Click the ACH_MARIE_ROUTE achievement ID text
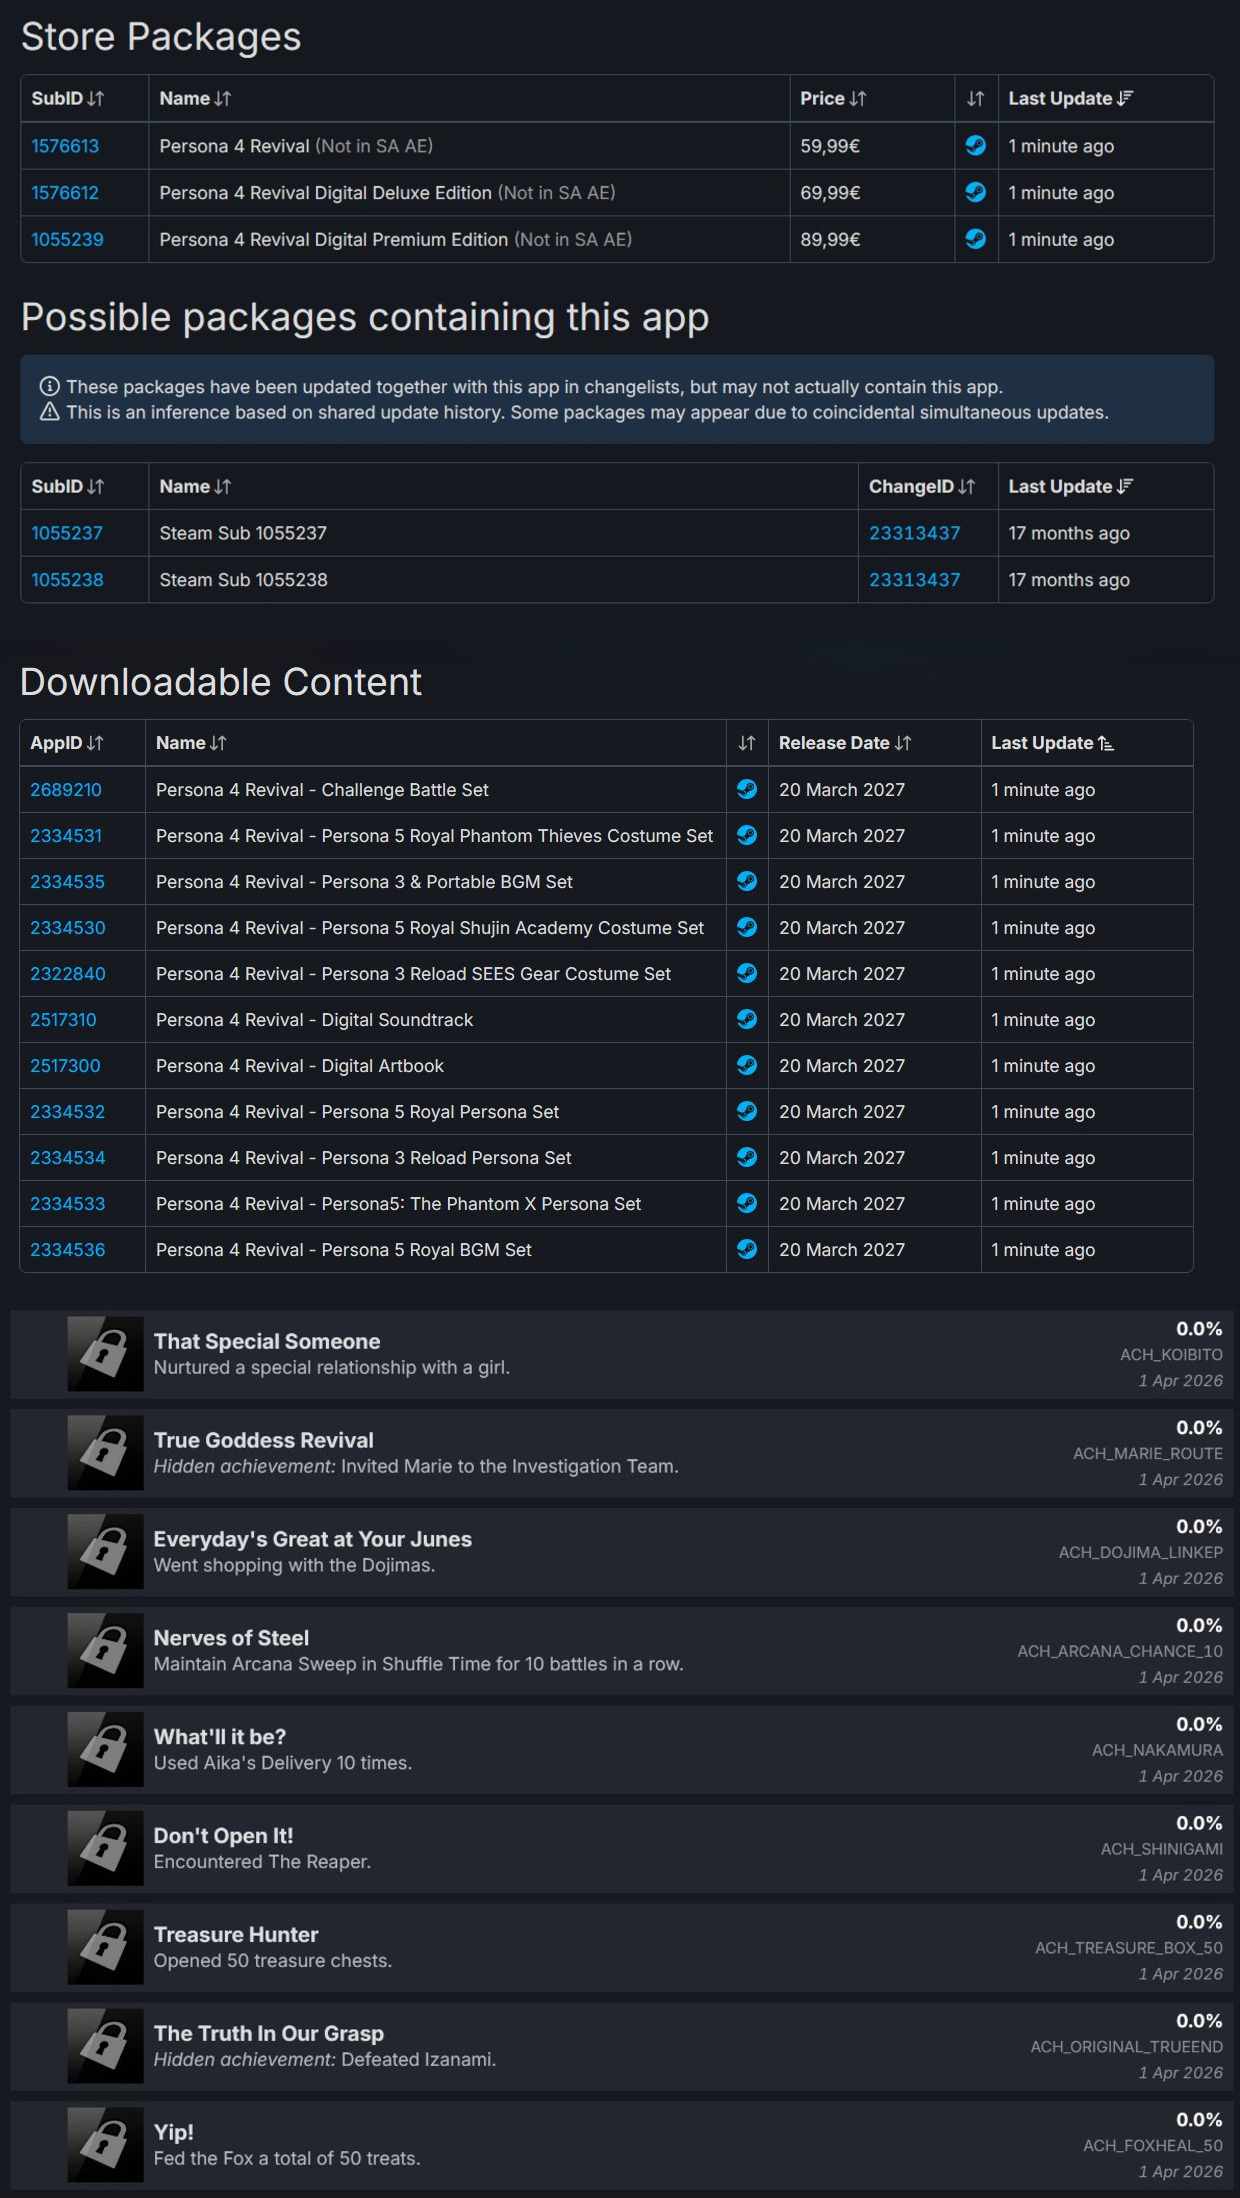 1148,1453
